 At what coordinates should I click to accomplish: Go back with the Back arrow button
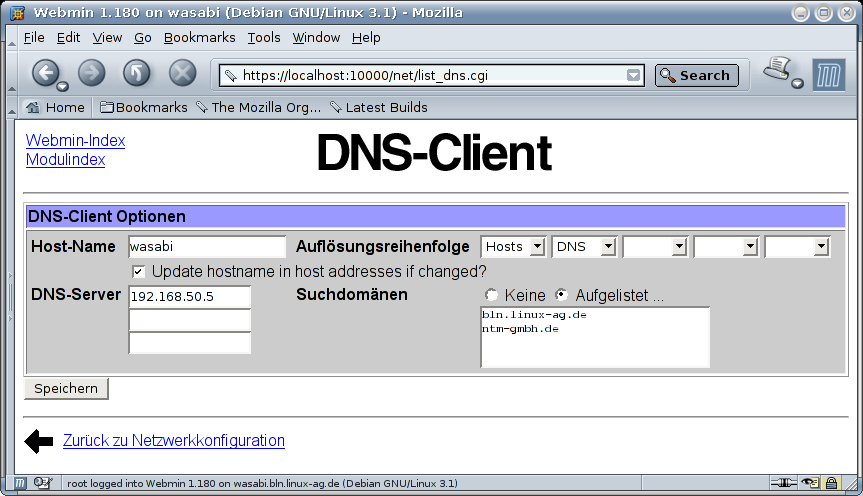(45, 72)
